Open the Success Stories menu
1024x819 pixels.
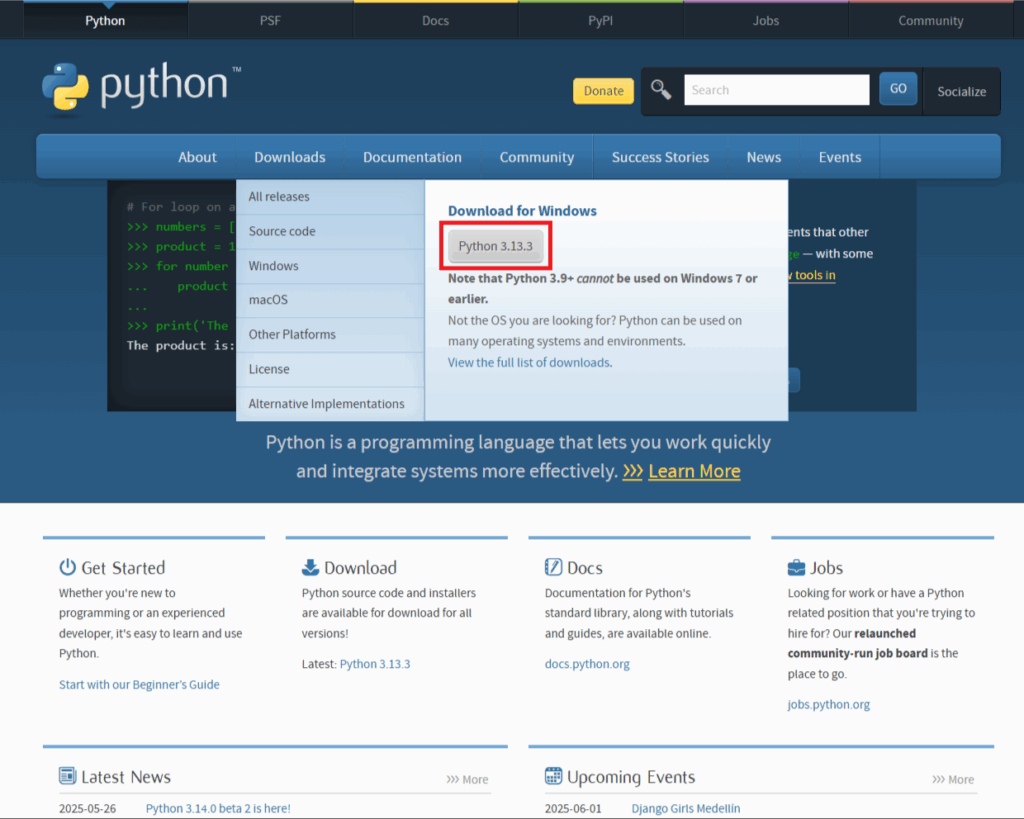(x=660, y=157)
